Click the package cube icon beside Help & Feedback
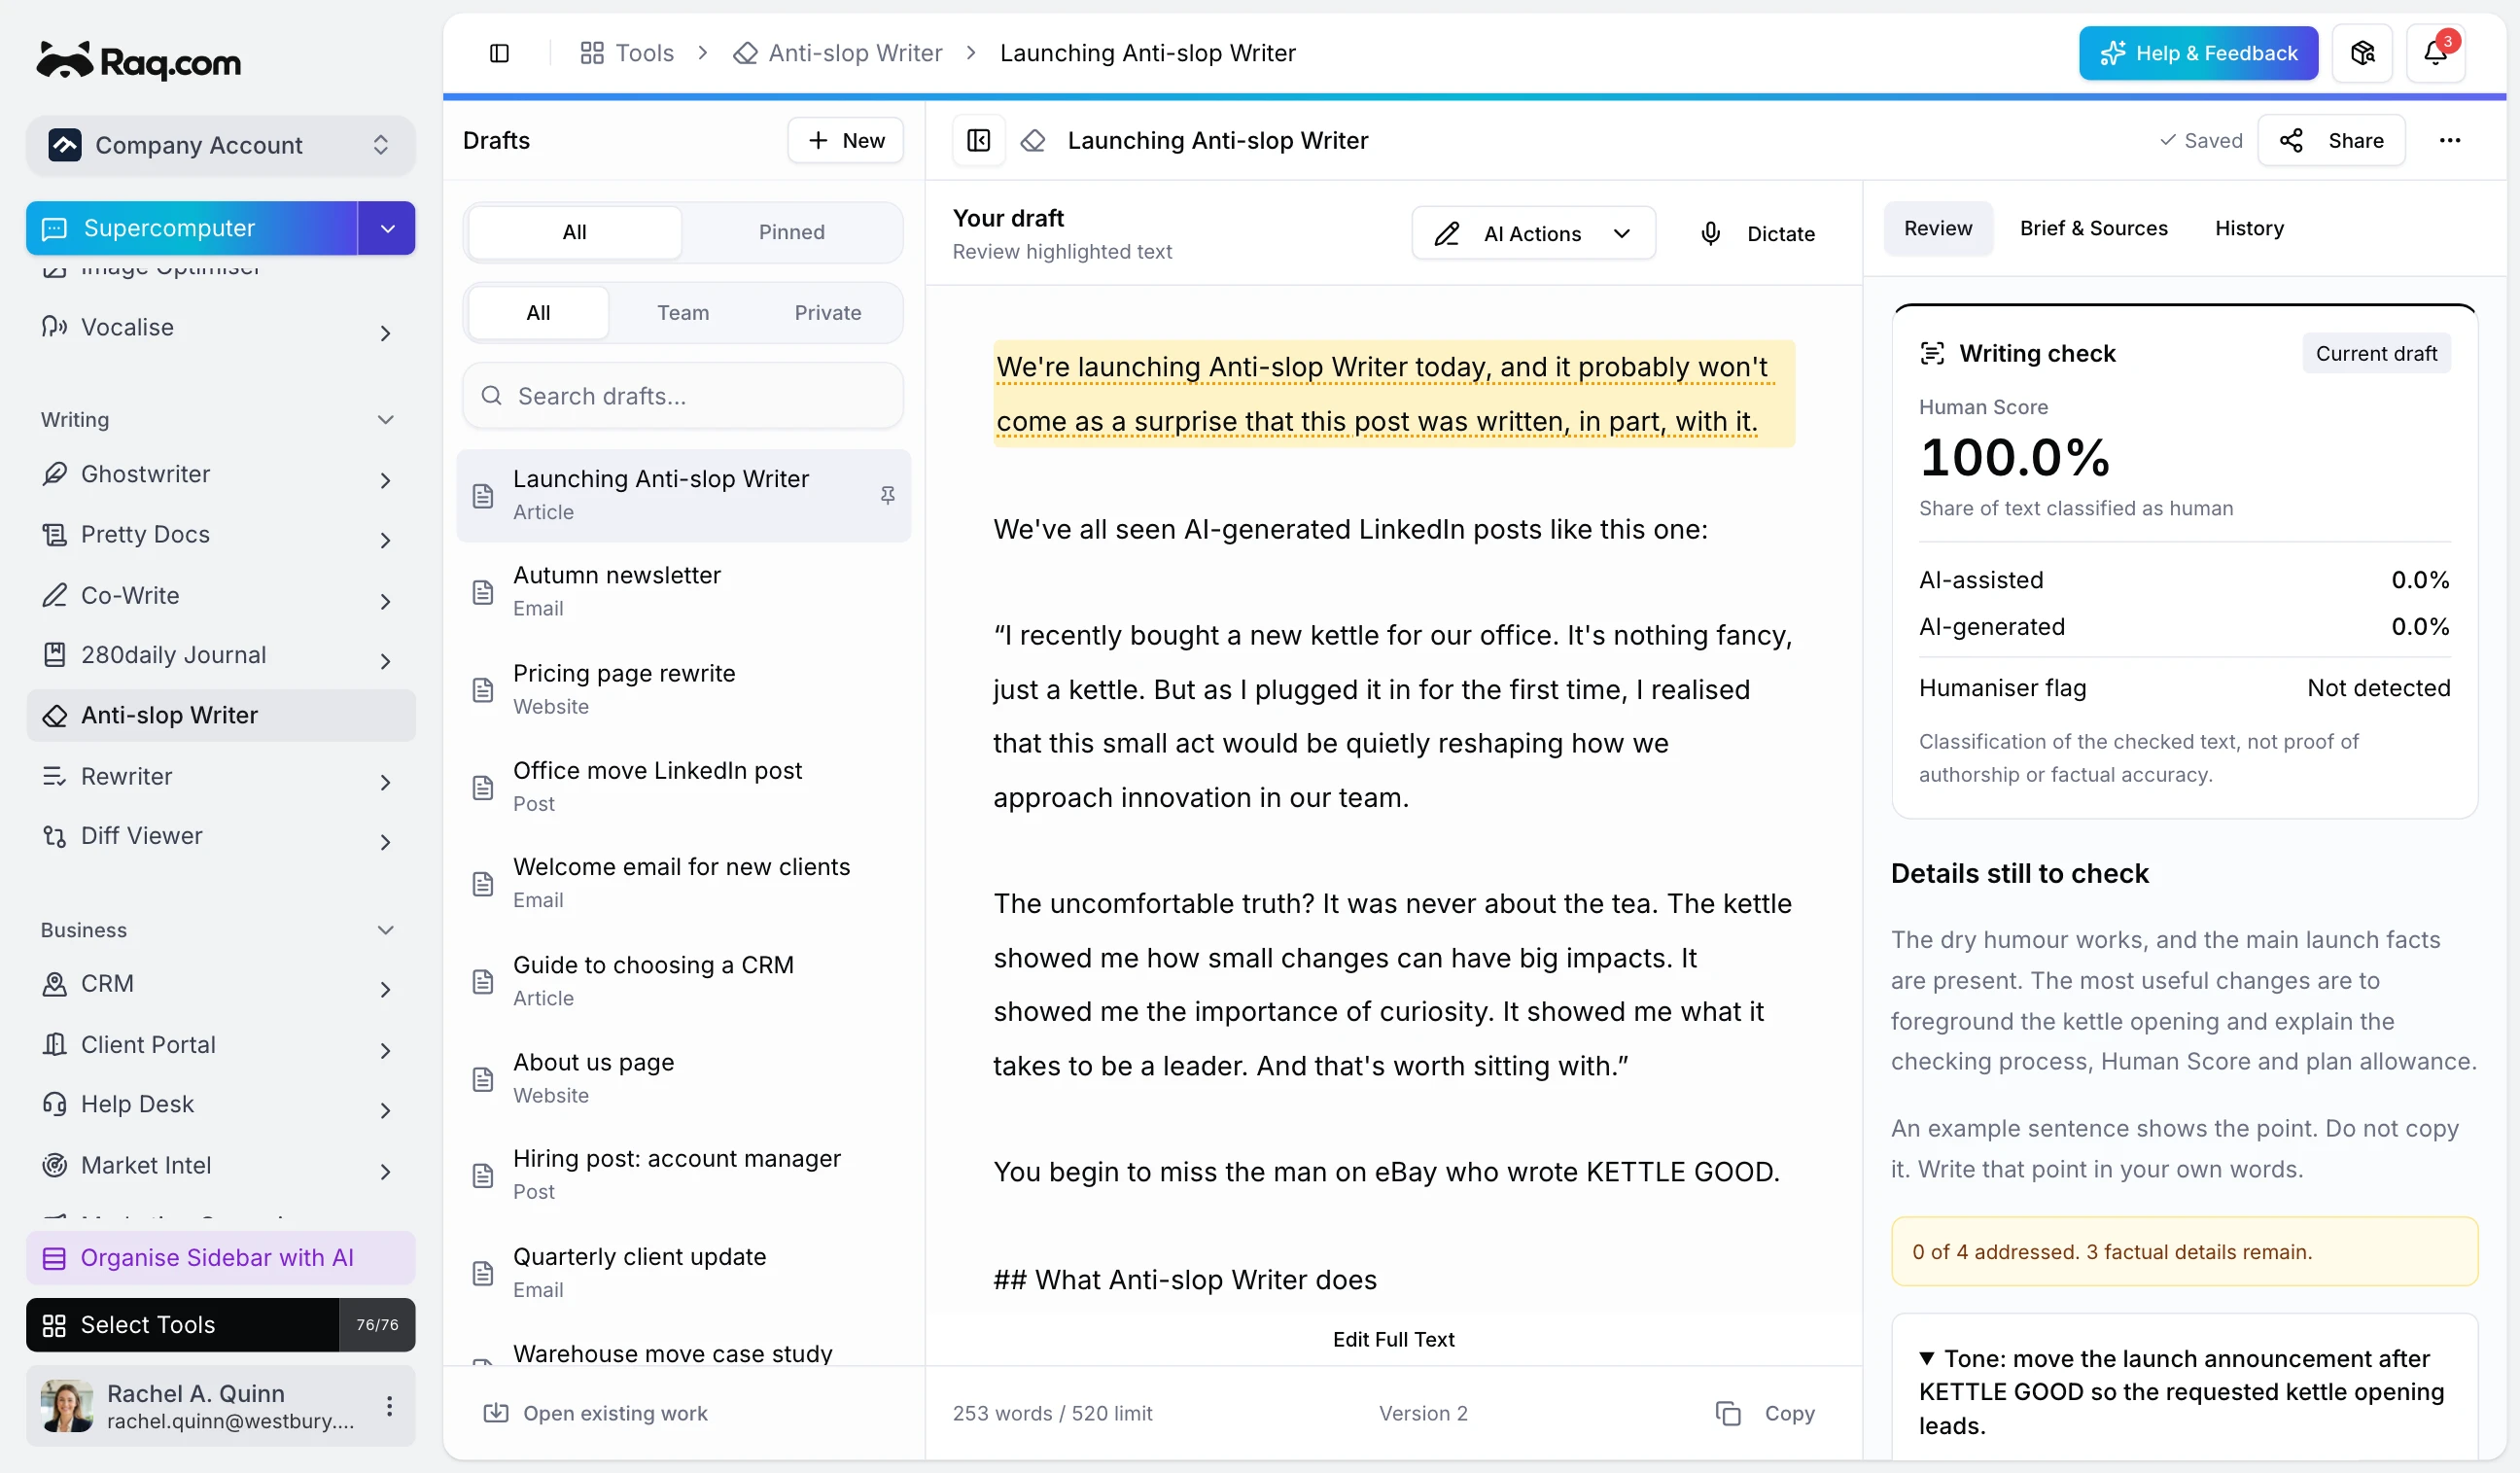 click(2362, 53)
